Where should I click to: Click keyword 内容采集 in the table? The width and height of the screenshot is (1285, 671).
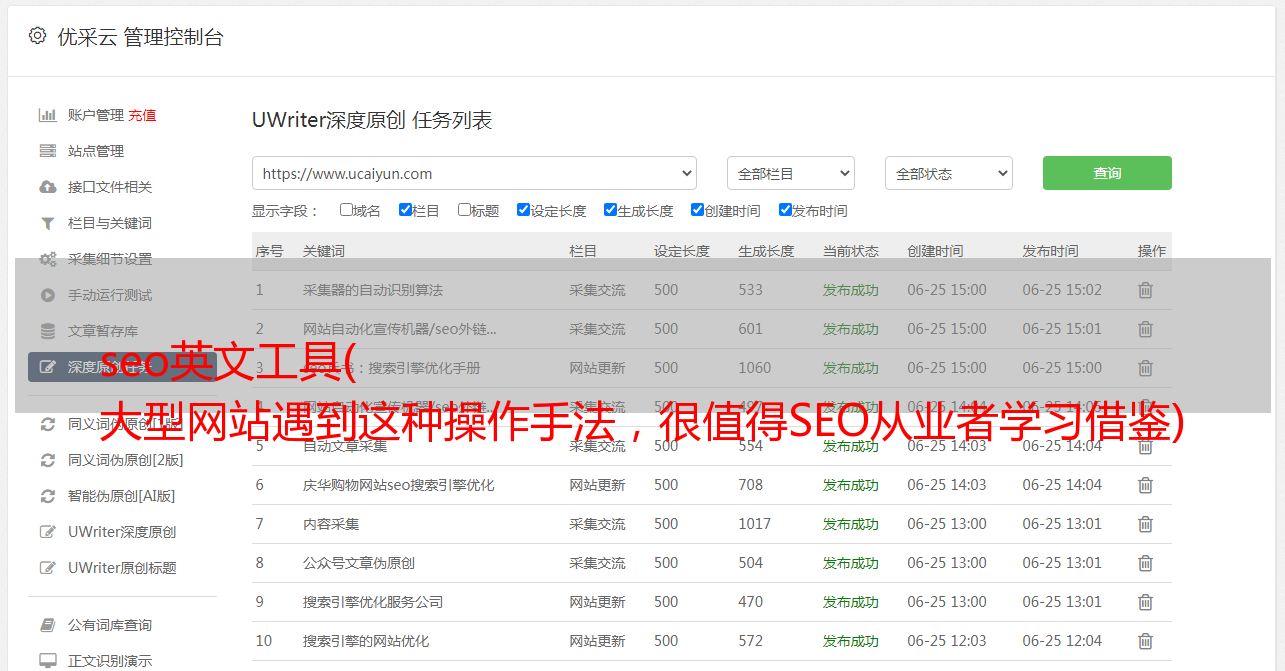pos(331,524)
